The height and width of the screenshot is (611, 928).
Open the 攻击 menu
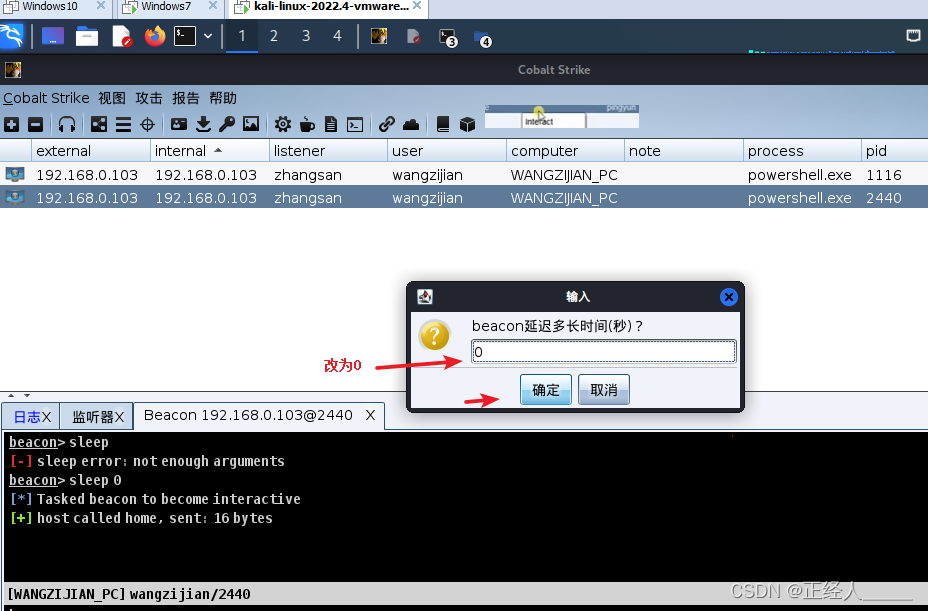pos(149,98)
